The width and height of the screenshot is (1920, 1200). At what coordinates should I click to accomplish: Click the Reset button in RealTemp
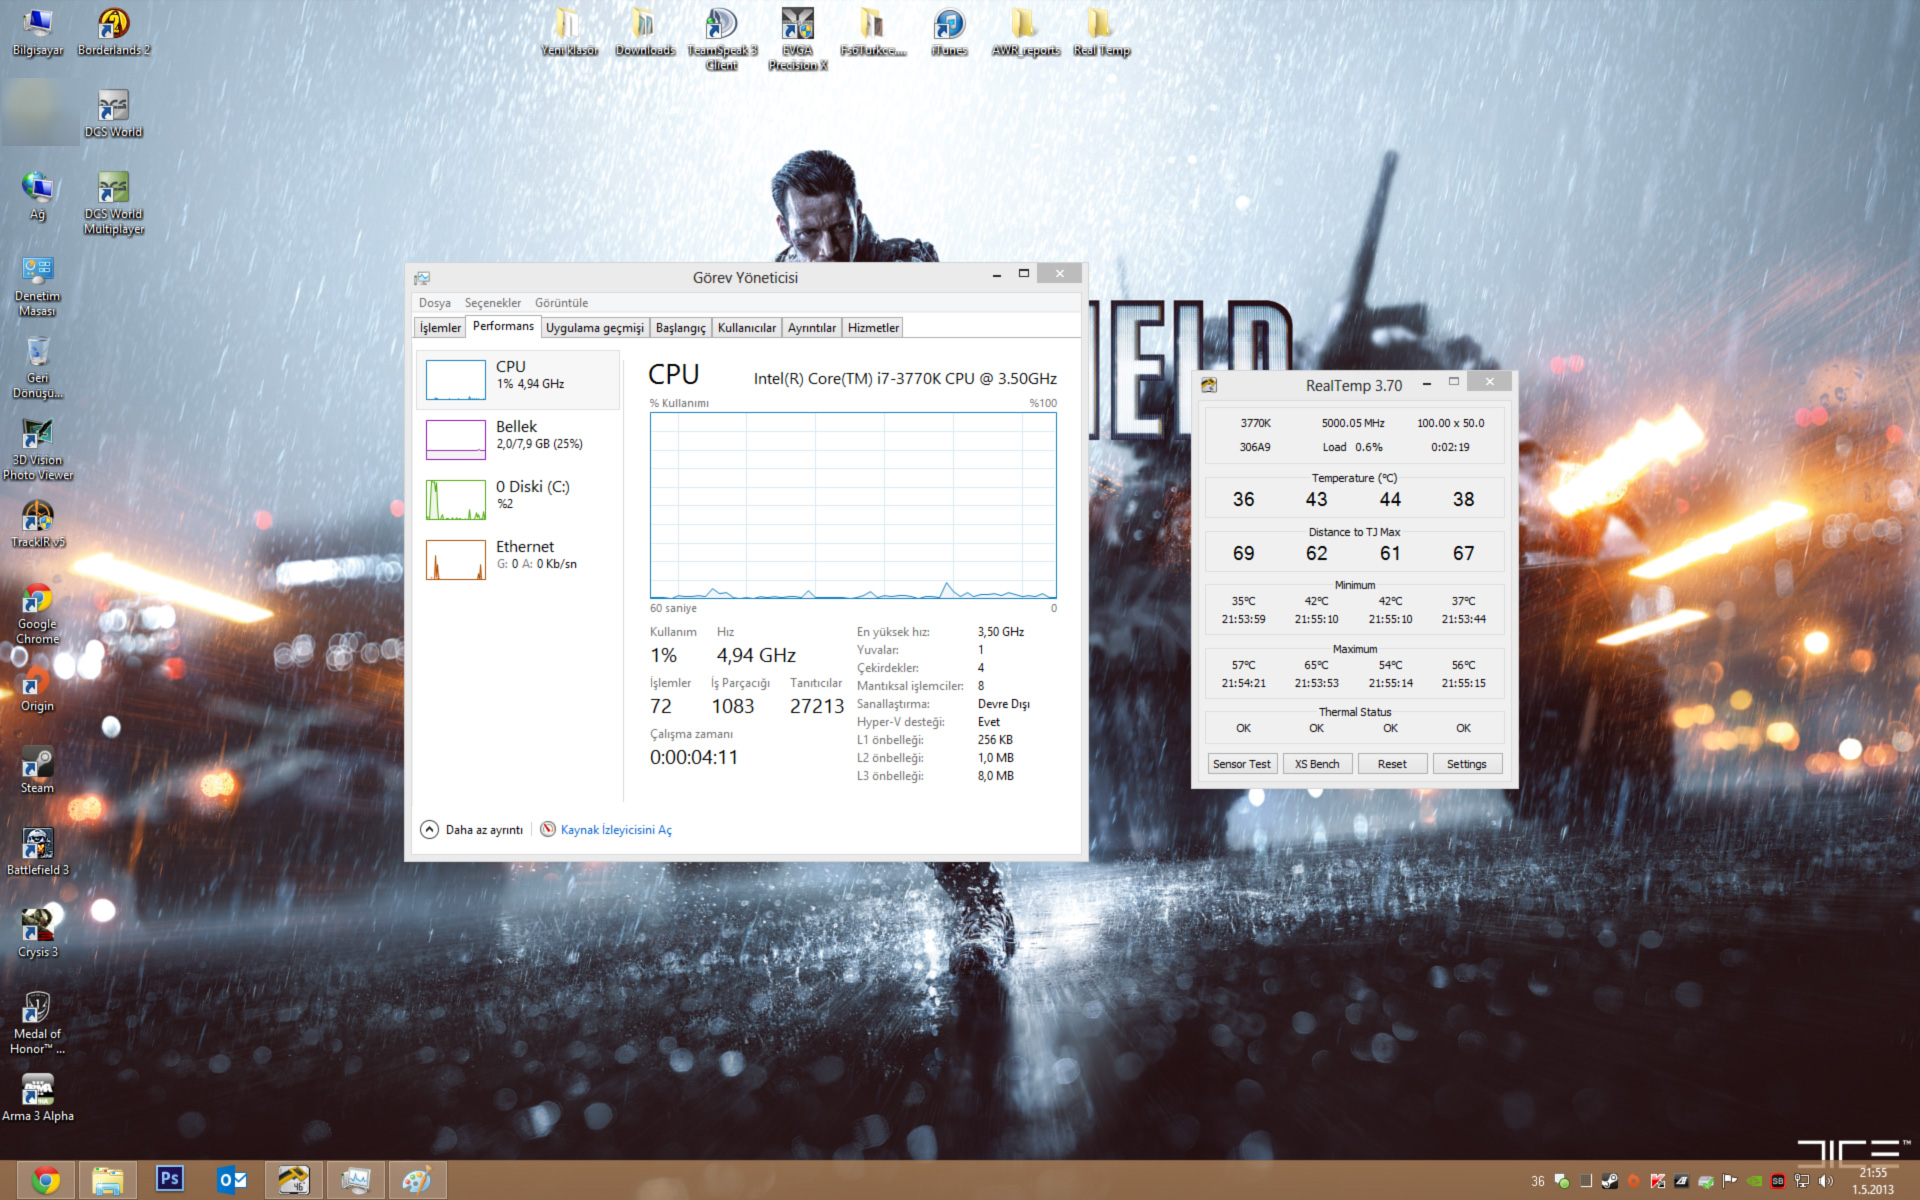click(x=1392, y=764)
